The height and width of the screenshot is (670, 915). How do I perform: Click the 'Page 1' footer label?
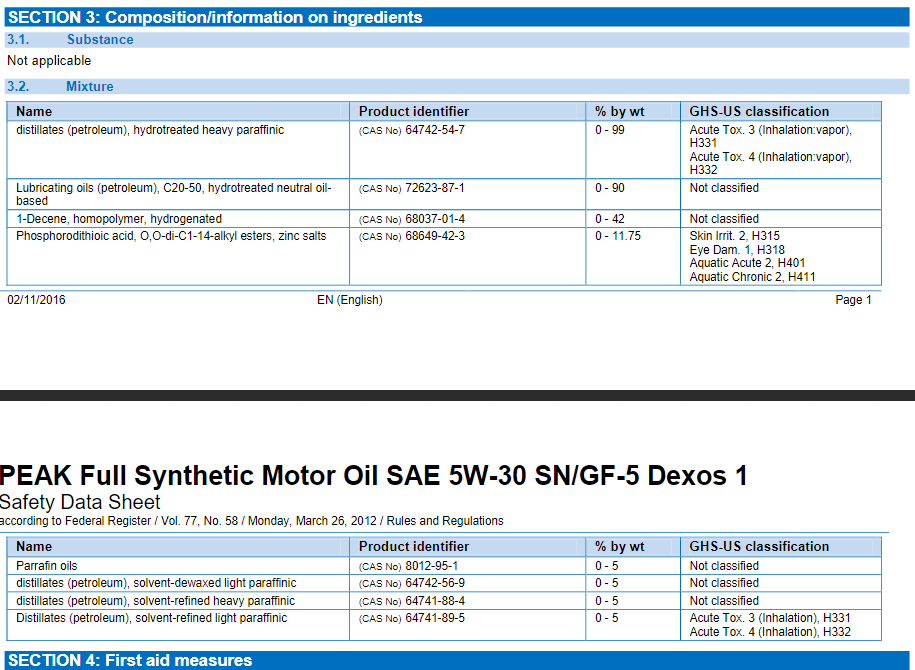pyautogui.click(x=853, y=300)
